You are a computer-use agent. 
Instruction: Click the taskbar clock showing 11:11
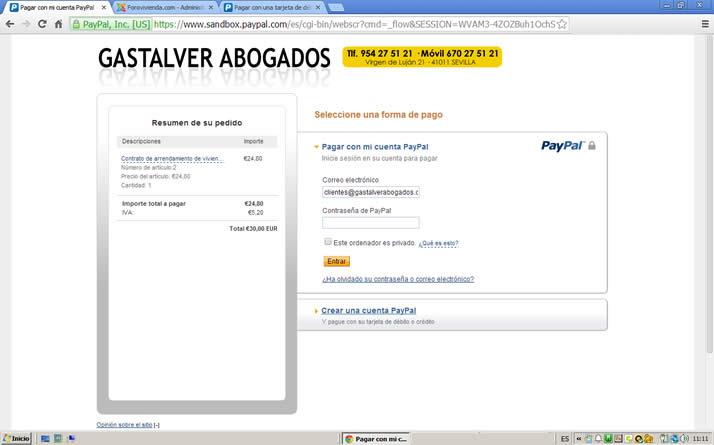click(x=700, y=439)
